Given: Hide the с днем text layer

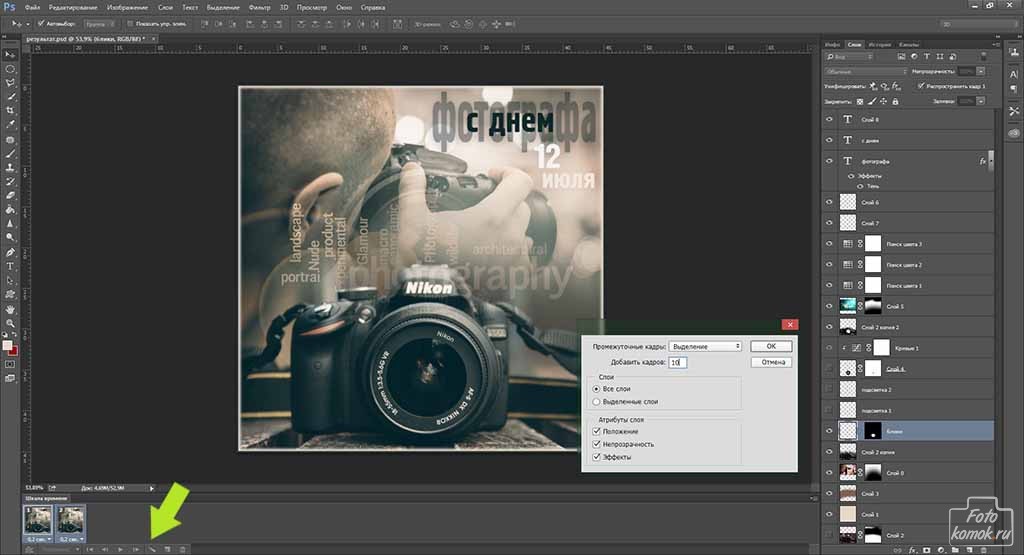Looking at the screenshot, I should 829,140.
